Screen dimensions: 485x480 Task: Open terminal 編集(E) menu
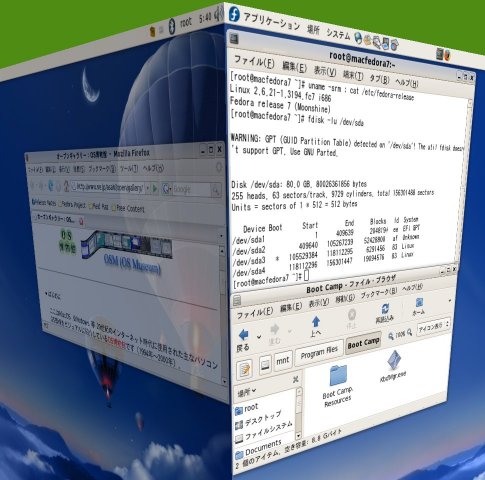[x=294, y=66]
